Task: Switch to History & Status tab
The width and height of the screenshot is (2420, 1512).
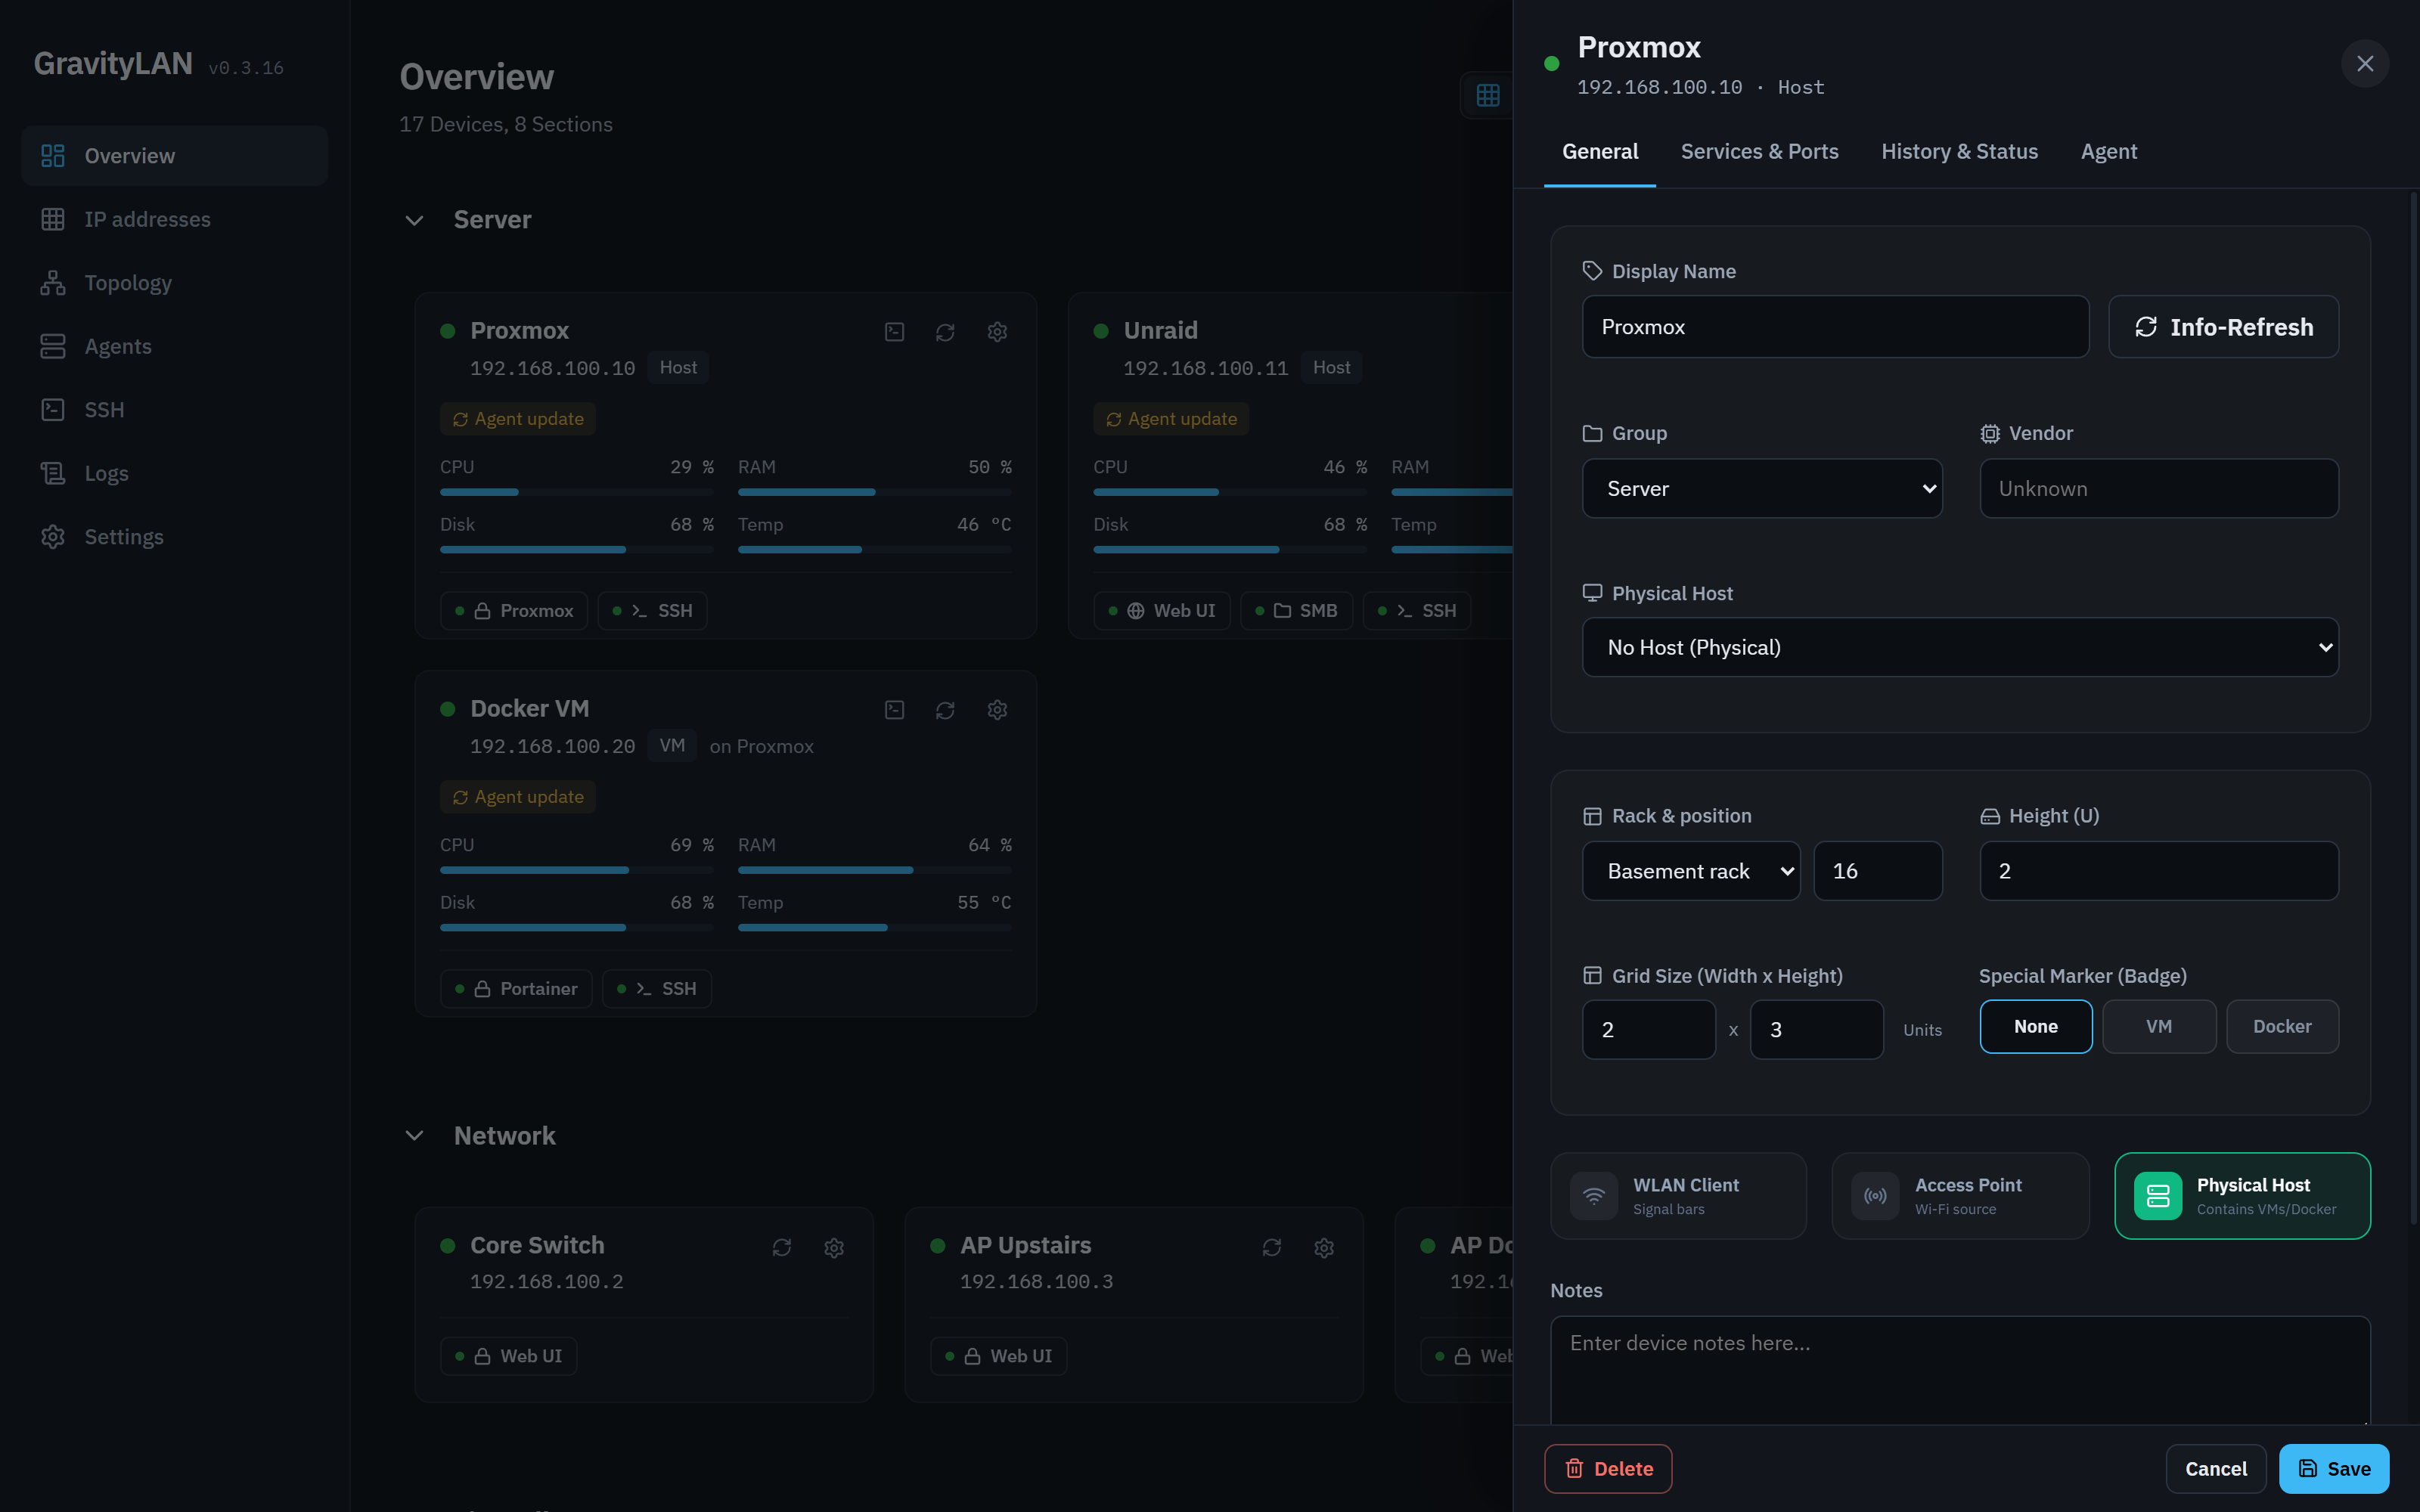Action: [1959, 152]
